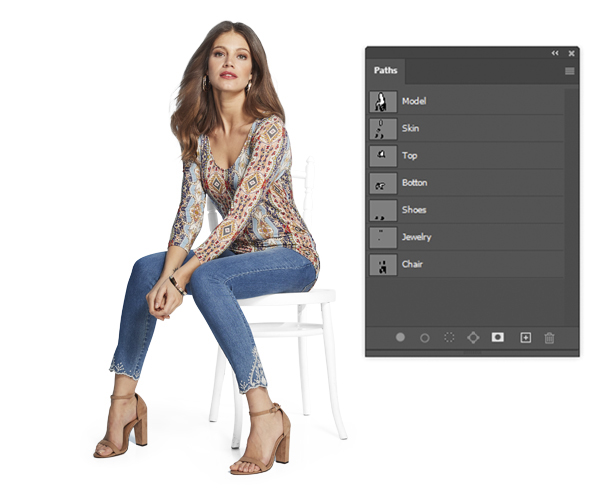This screenshot has width=600, height=500.
Task: Stroke path with brush icon
Action: coord(425,338)
